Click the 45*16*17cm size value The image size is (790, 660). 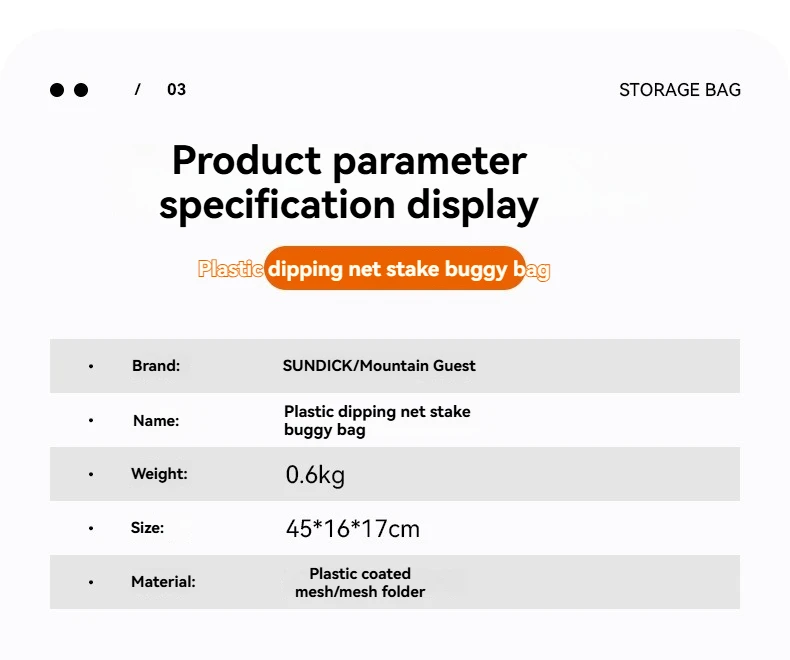coord(353,529)
